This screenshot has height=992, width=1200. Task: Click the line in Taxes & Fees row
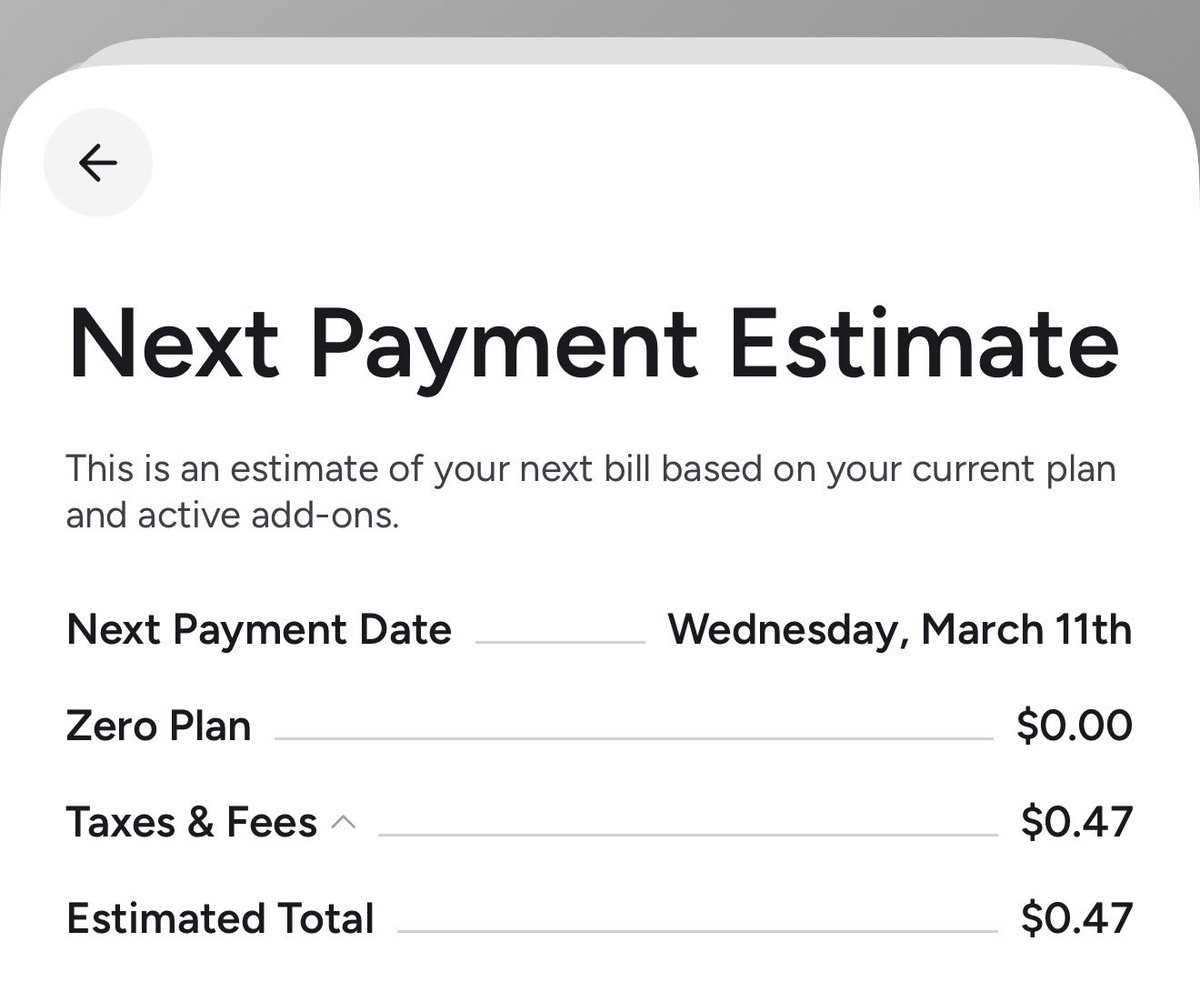[x=687, y=835]
